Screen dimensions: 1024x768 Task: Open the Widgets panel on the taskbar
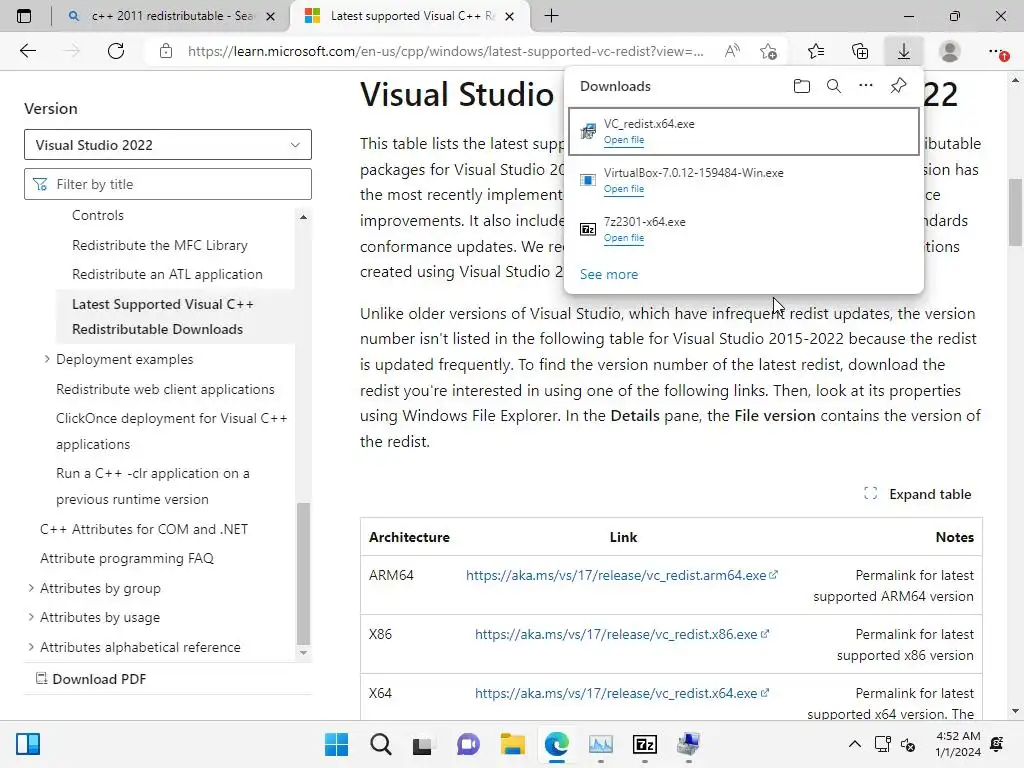click(28, 744)
